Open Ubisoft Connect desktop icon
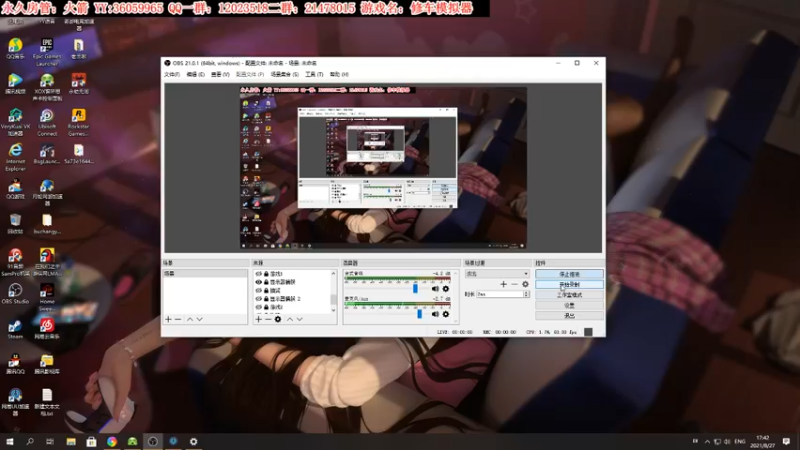This screenshot has height=450, width=800. click(47, 122)
